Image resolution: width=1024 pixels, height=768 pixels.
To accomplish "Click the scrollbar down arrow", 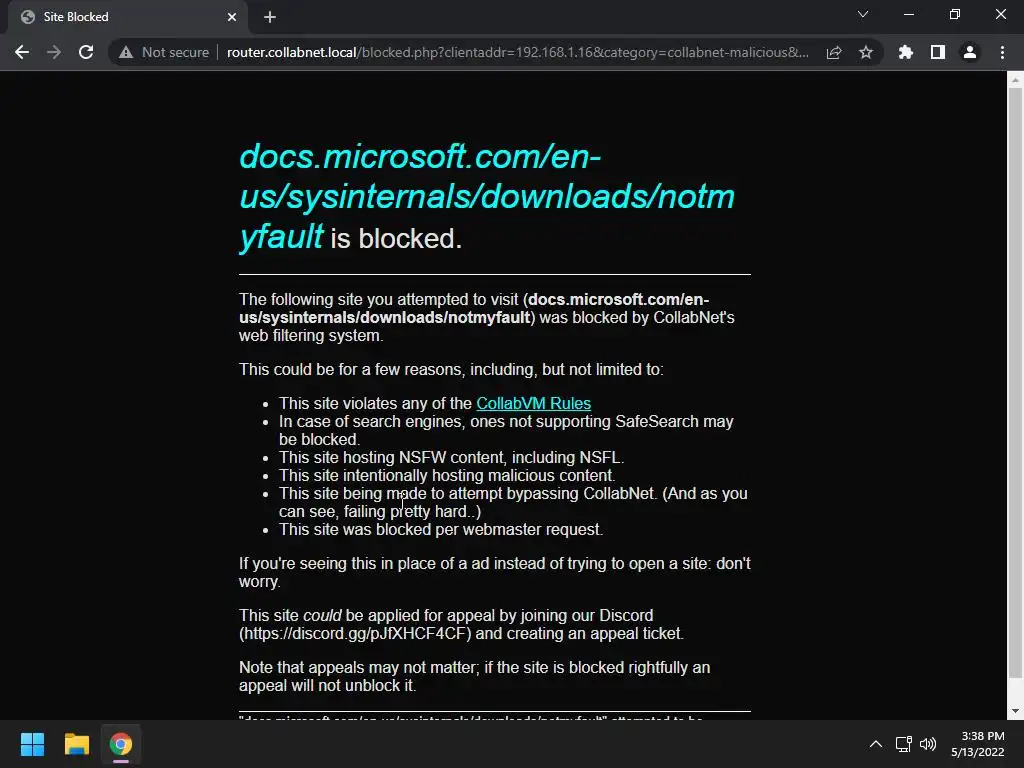I will [x=1015, y=711].
